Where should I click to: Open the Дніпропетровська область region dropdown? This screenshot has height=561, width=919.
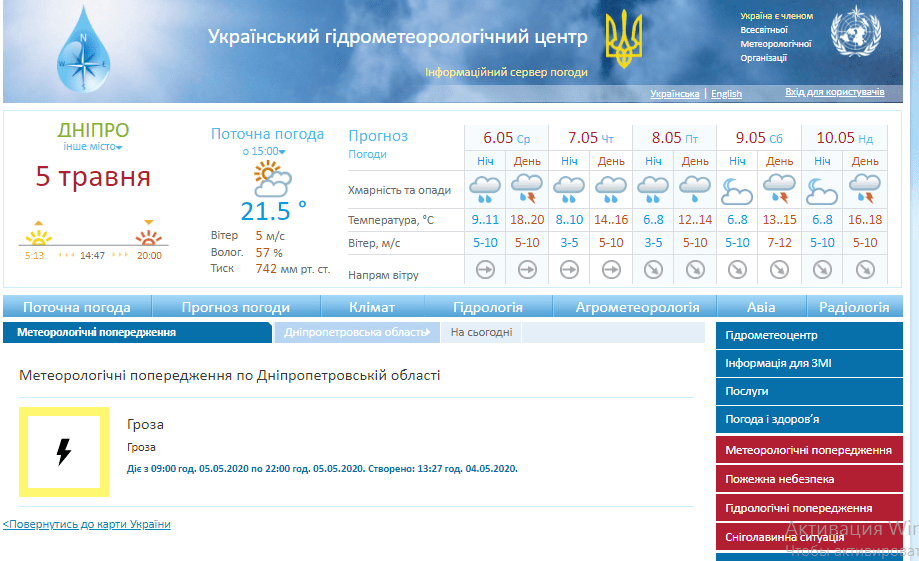coord(356,332)
